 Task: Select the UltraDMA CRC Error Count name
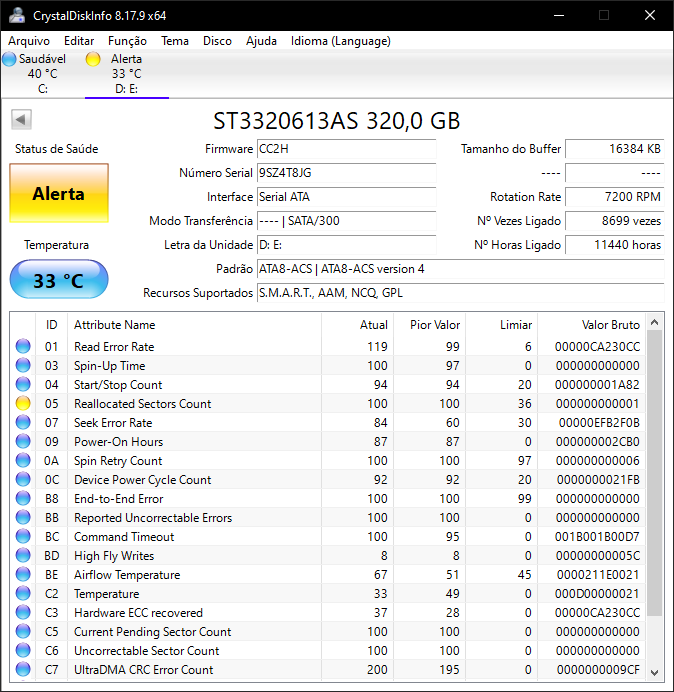coord(143,669)
